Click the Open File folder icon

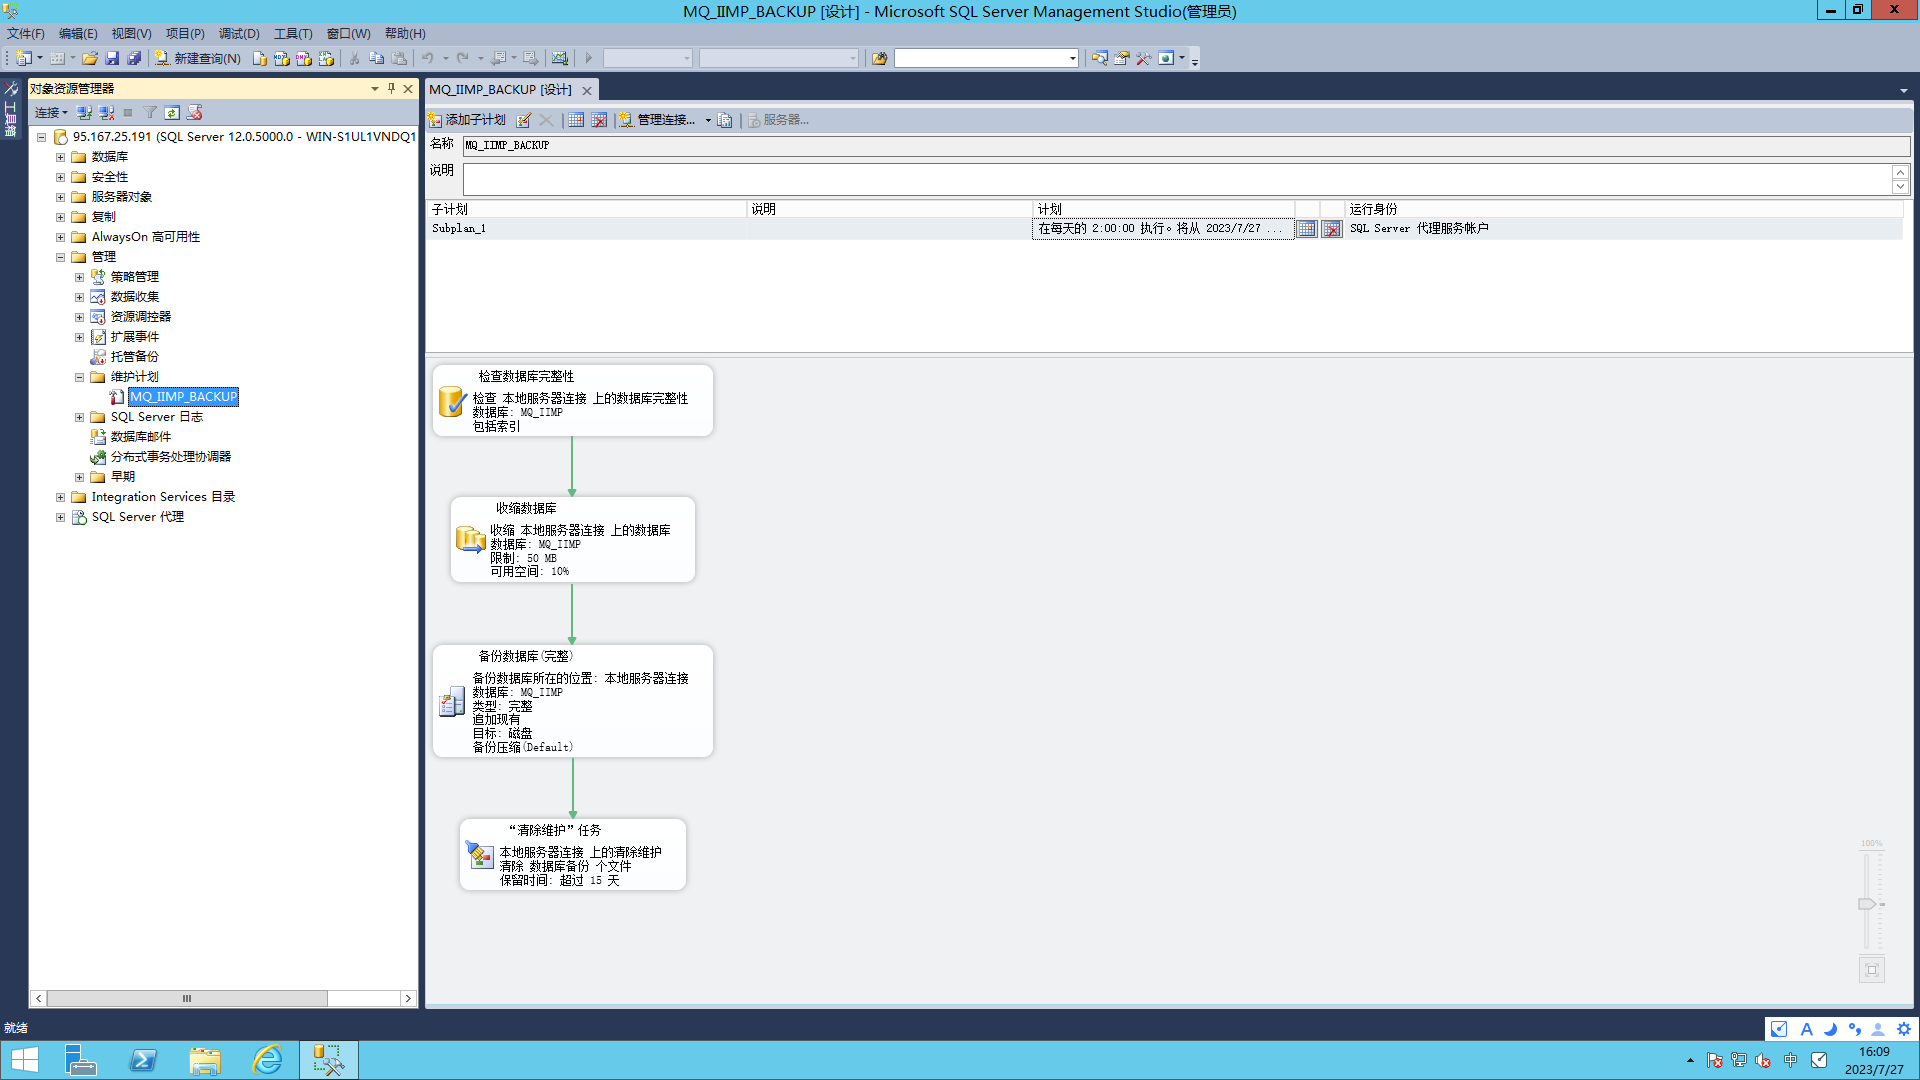click(90, 59)
